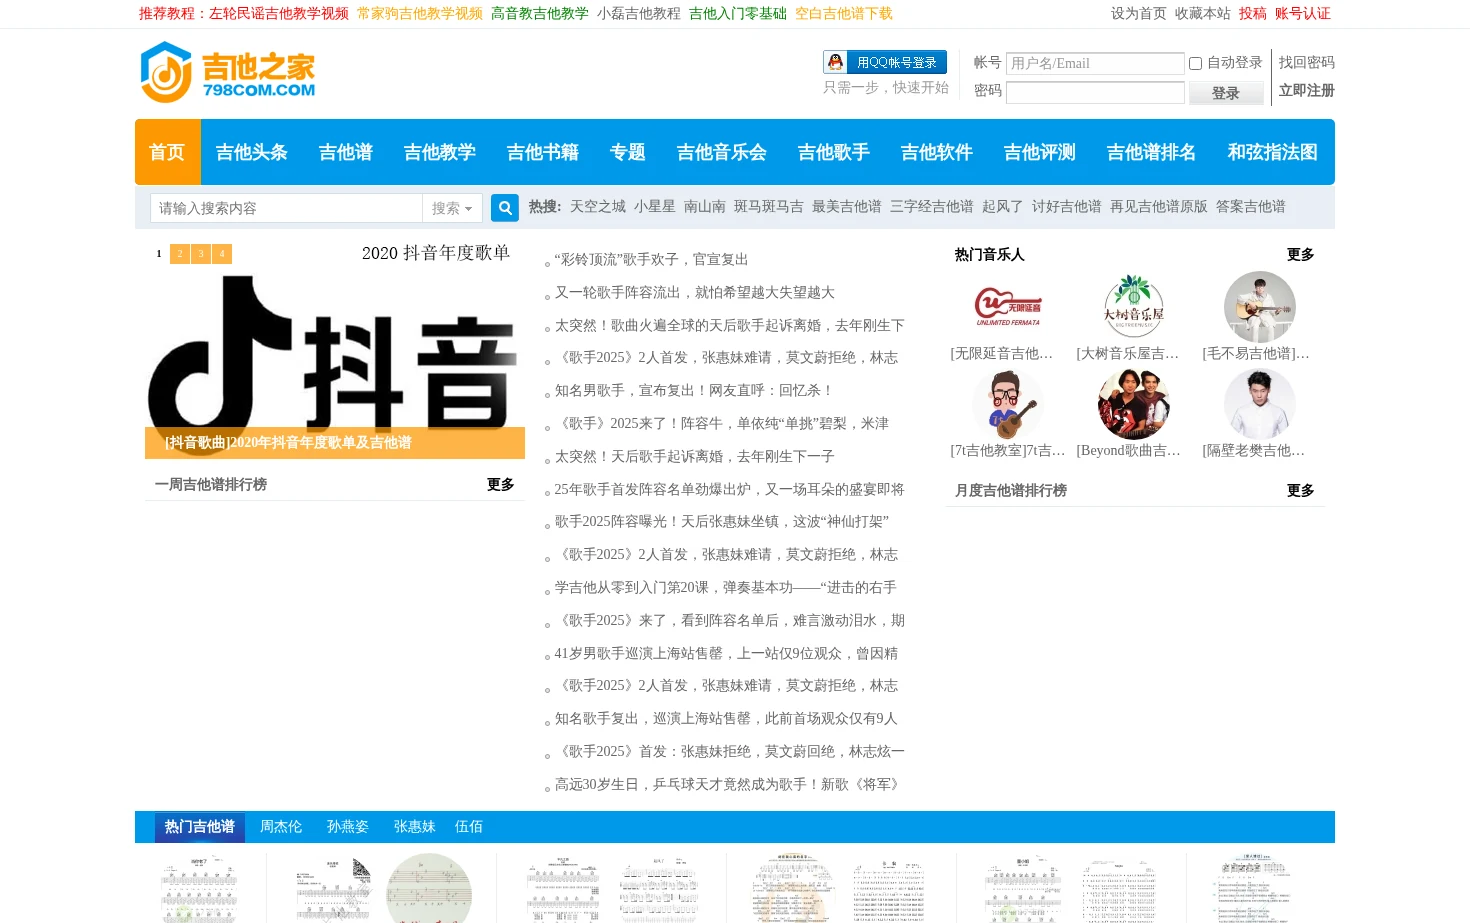
Task: Open 高音教吉他教学 link
Action: [540, 14]
